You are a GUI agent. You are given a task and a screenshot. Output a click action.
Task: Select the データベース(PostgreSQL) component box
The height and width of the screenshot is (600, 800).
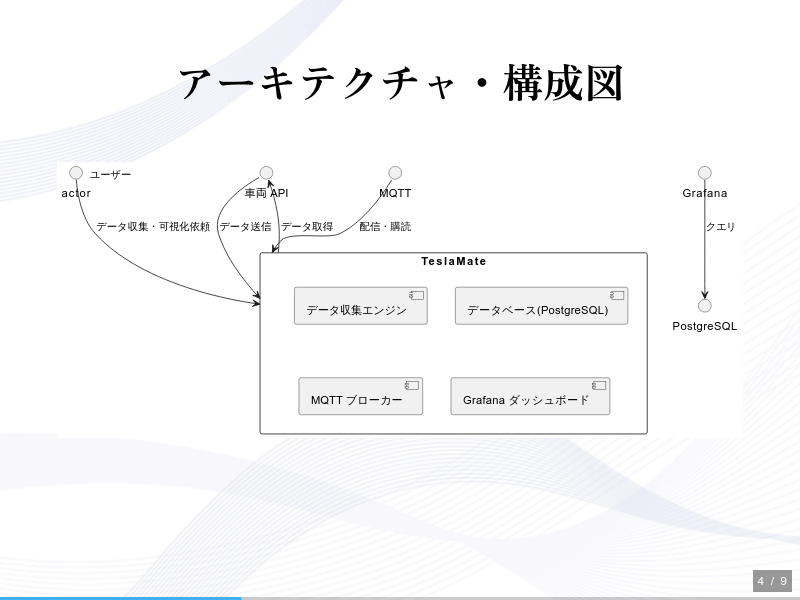pos(541,306)
